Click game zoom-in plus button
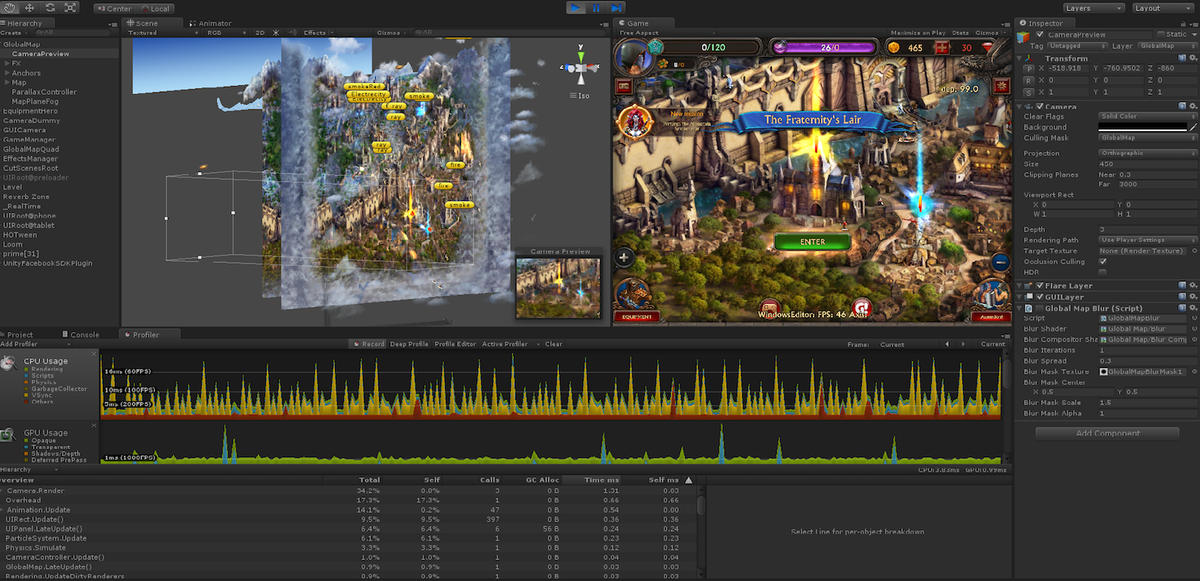Image resolution: width=1200 pixels, height=581 pixels. 624,257
